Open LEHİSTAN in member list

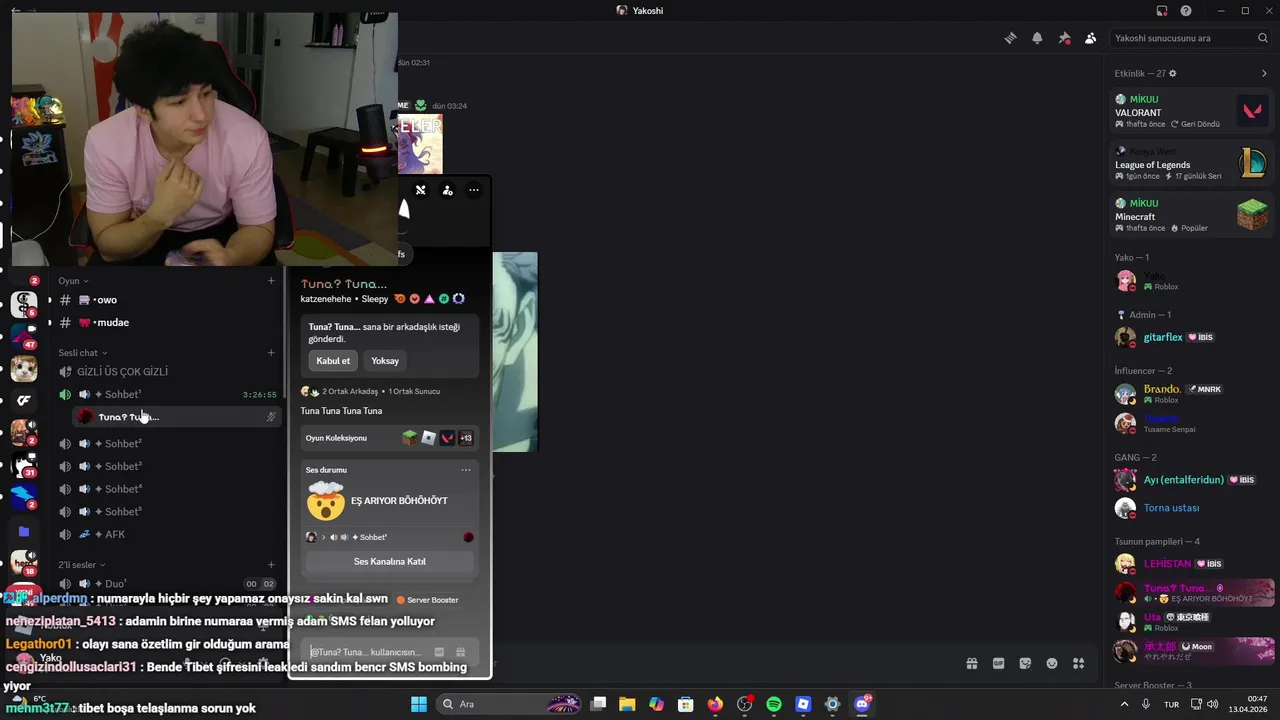click(x=1192, y=564)
